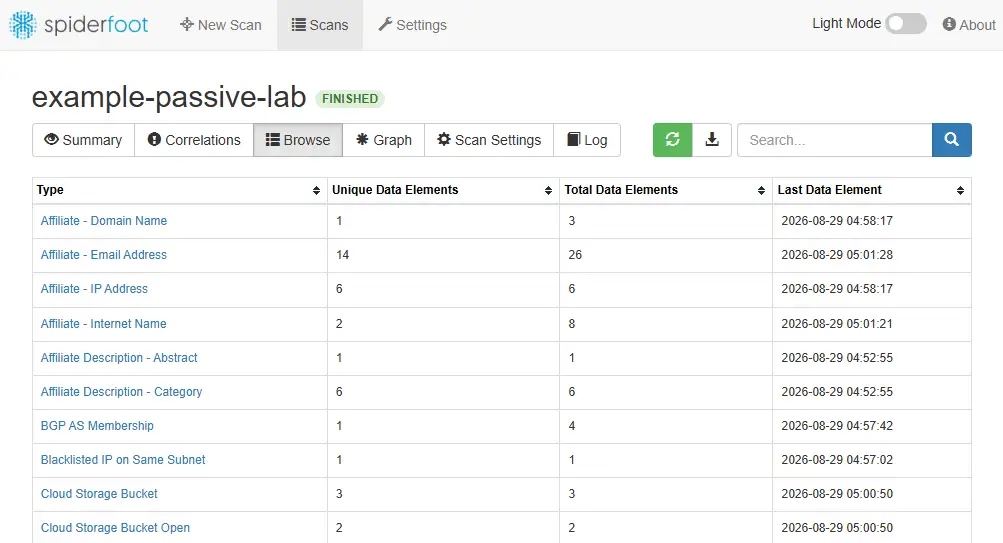
Task: Open BGP AS Membership results
Action: coord(97,425)
